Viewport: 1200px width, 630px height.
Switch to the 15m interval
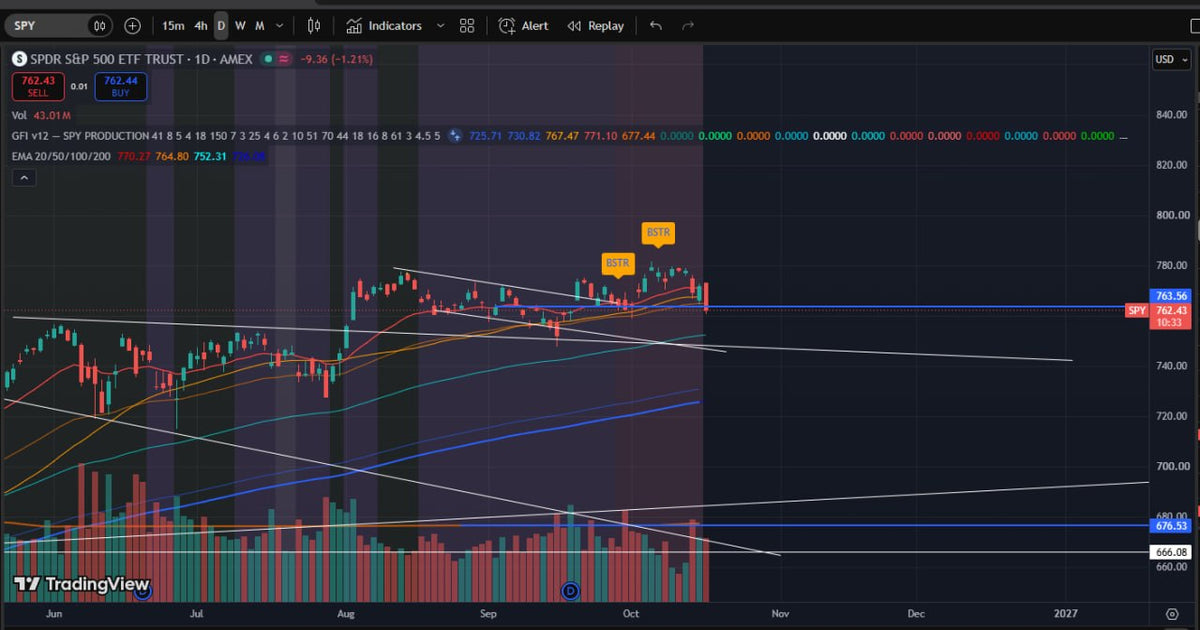[x=173, y=26]
